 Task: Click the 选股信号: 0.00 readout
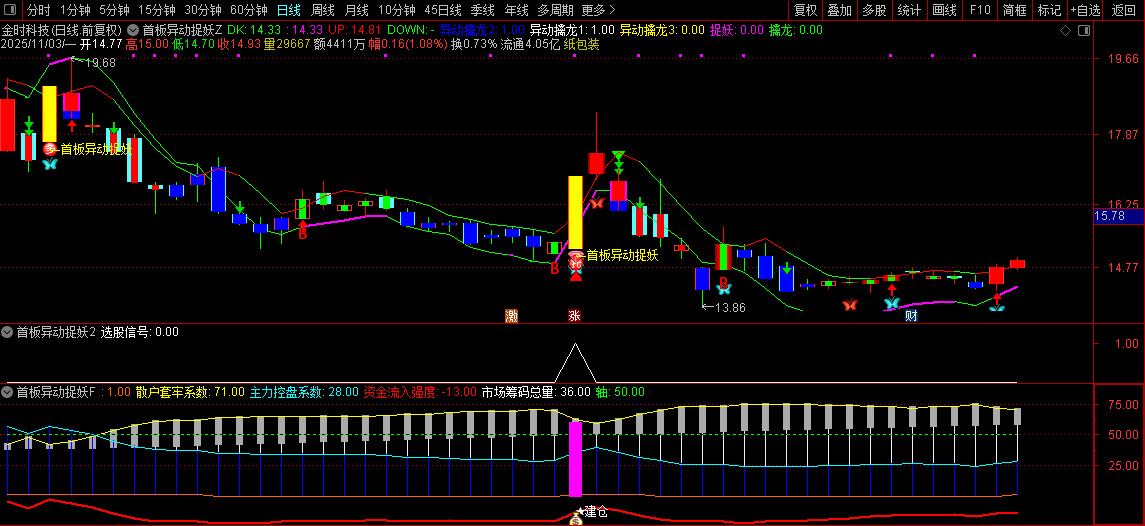coord(139,332)
